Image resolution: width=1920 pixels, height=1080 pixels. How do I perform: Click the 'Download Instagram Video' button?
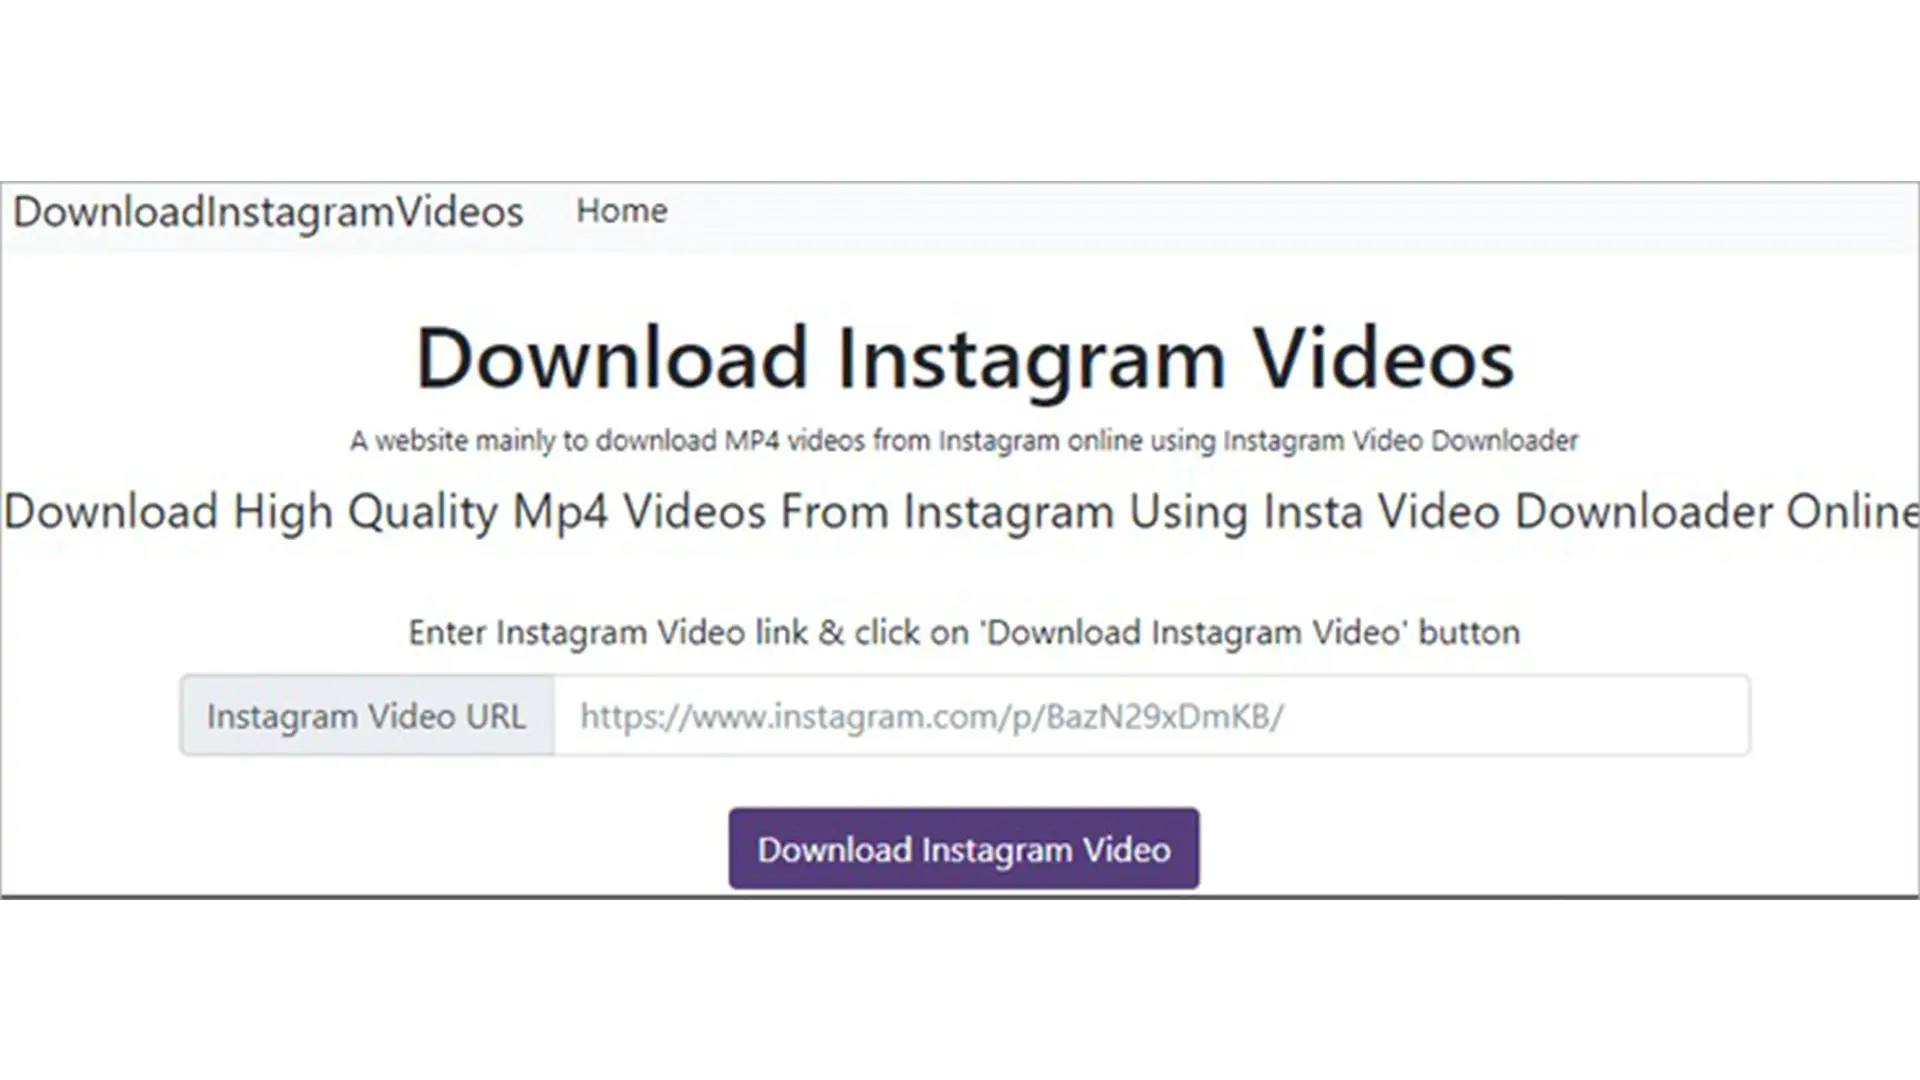[963, 848]
